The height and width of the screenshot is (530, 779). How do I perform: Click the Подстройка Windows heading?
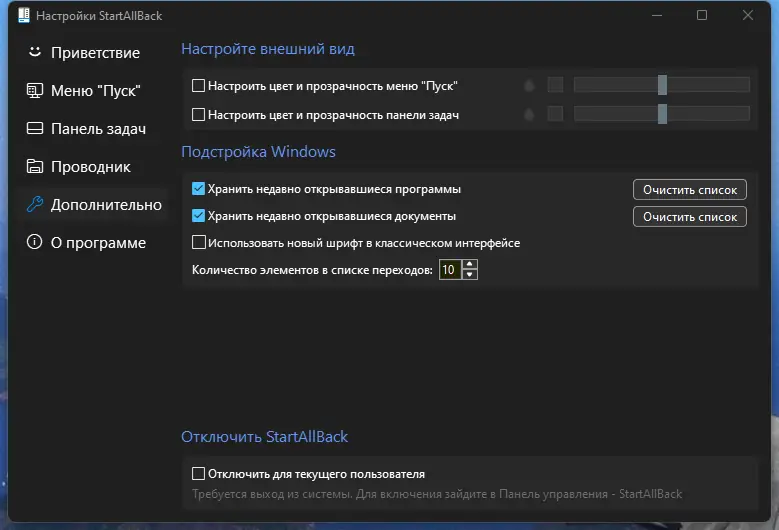[x=258, y=151]
